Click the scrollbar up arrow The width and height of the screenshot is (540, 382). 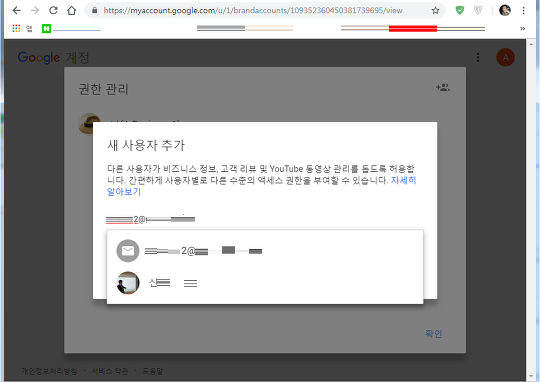[530, 43]
